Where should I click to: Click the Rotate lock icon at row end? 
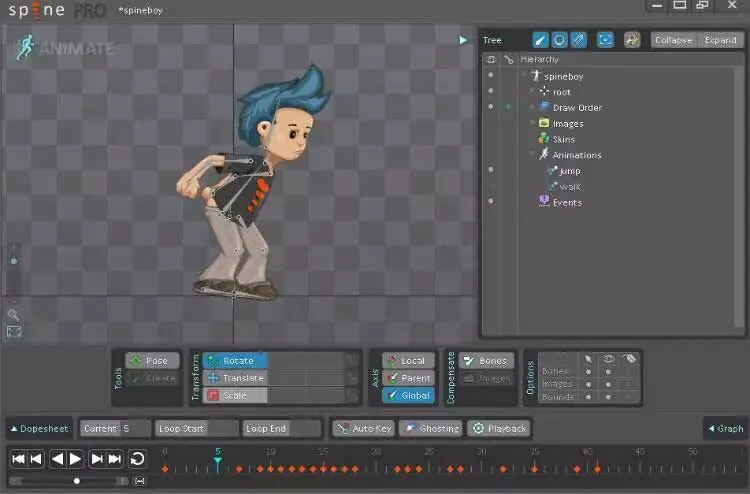(x=353, y=360)
